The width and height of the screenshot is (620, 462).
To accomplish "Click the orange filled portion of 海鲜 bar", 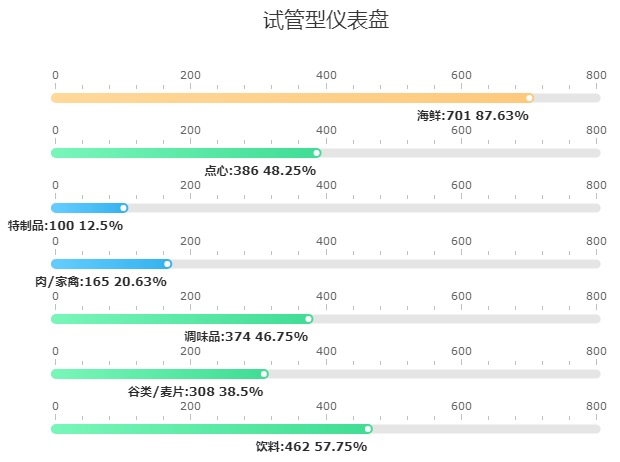I will (290, 98).
